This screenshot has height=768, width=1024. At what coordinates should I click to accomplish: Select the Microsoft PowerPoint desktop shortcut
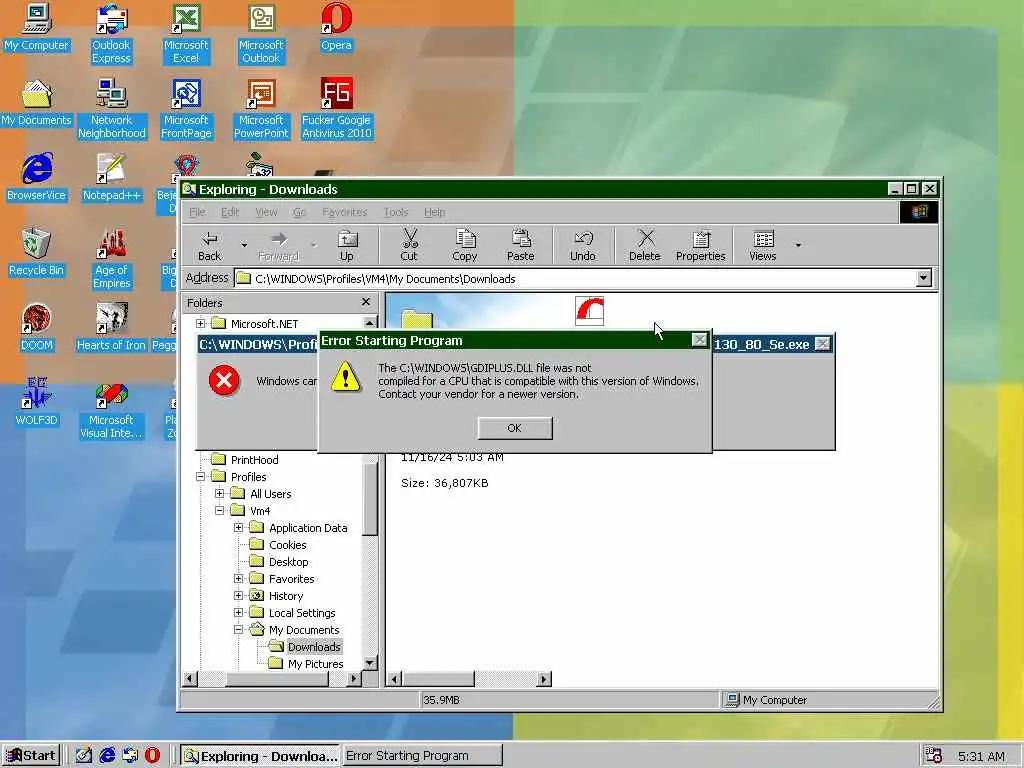click(261, 109)
